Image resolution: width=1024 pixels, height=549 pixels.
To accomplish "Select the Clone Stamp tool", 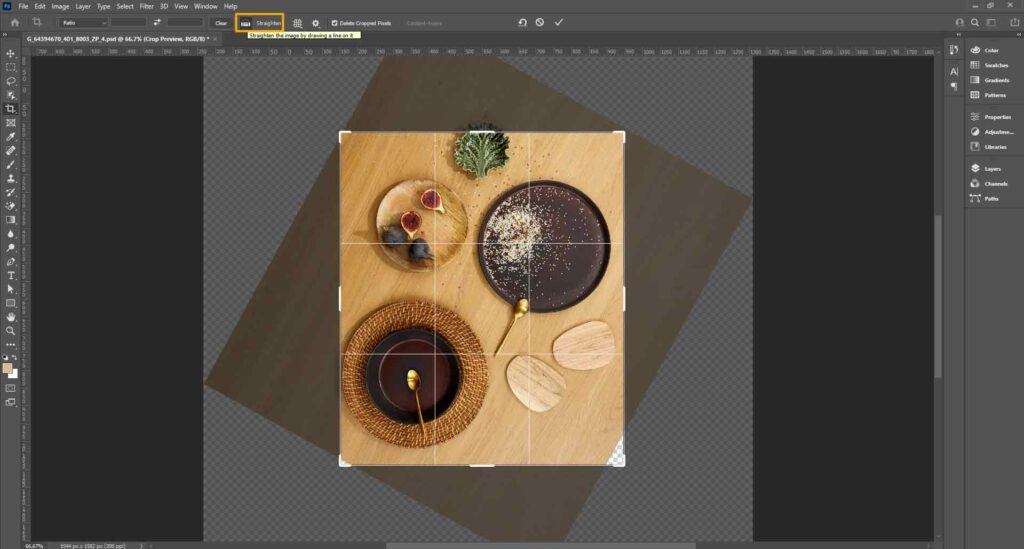I will [x=10, y=178].
